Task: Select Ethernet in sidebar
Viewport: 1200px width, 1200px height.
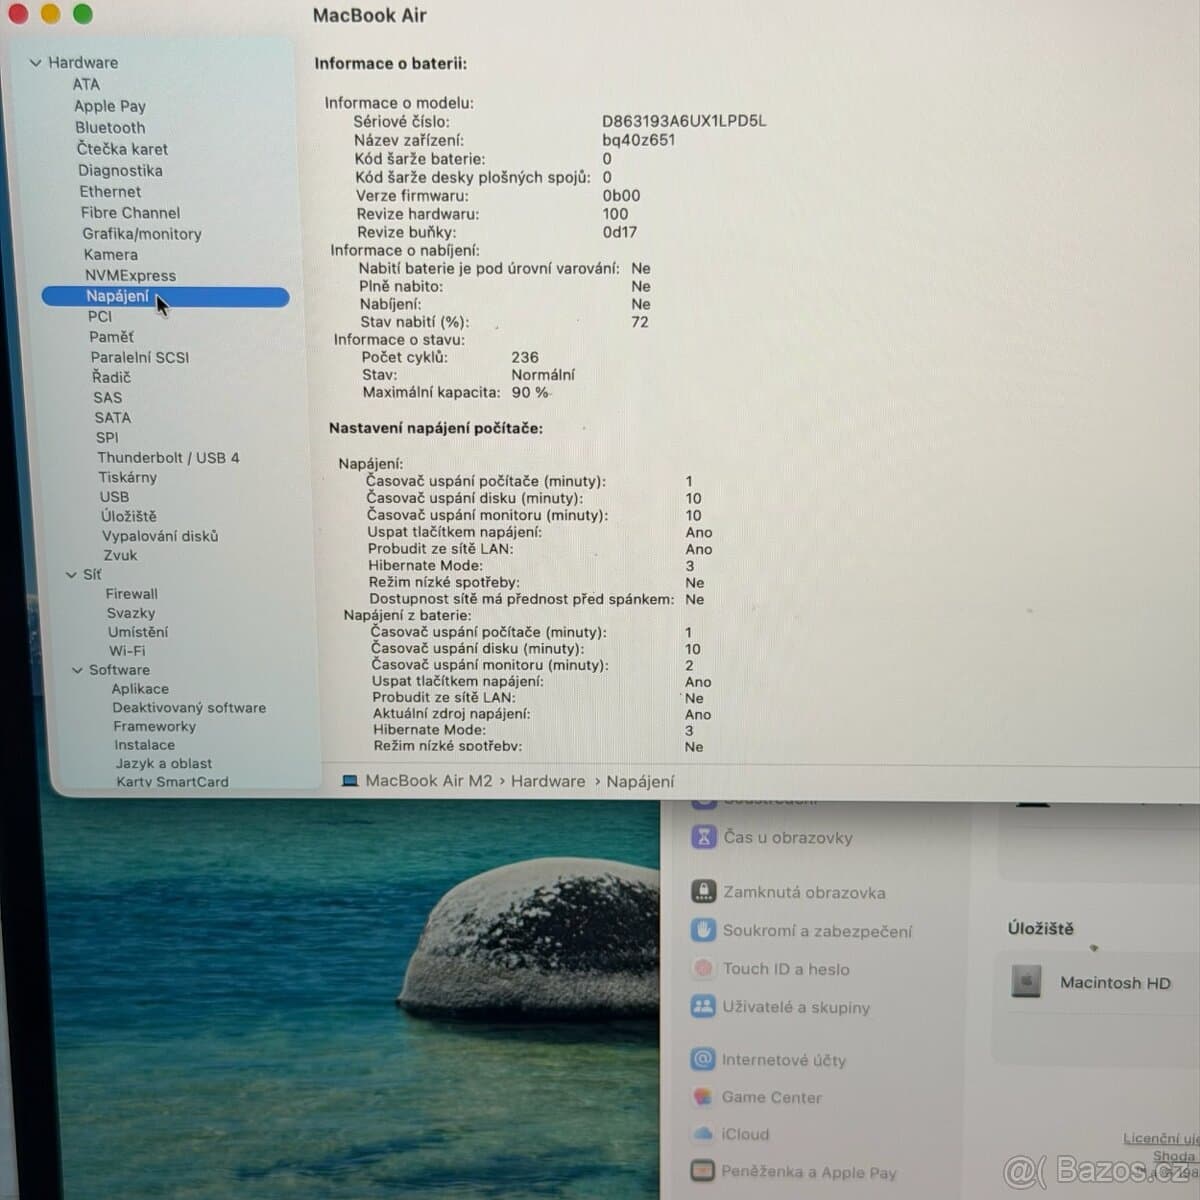Action: point(110,192)
